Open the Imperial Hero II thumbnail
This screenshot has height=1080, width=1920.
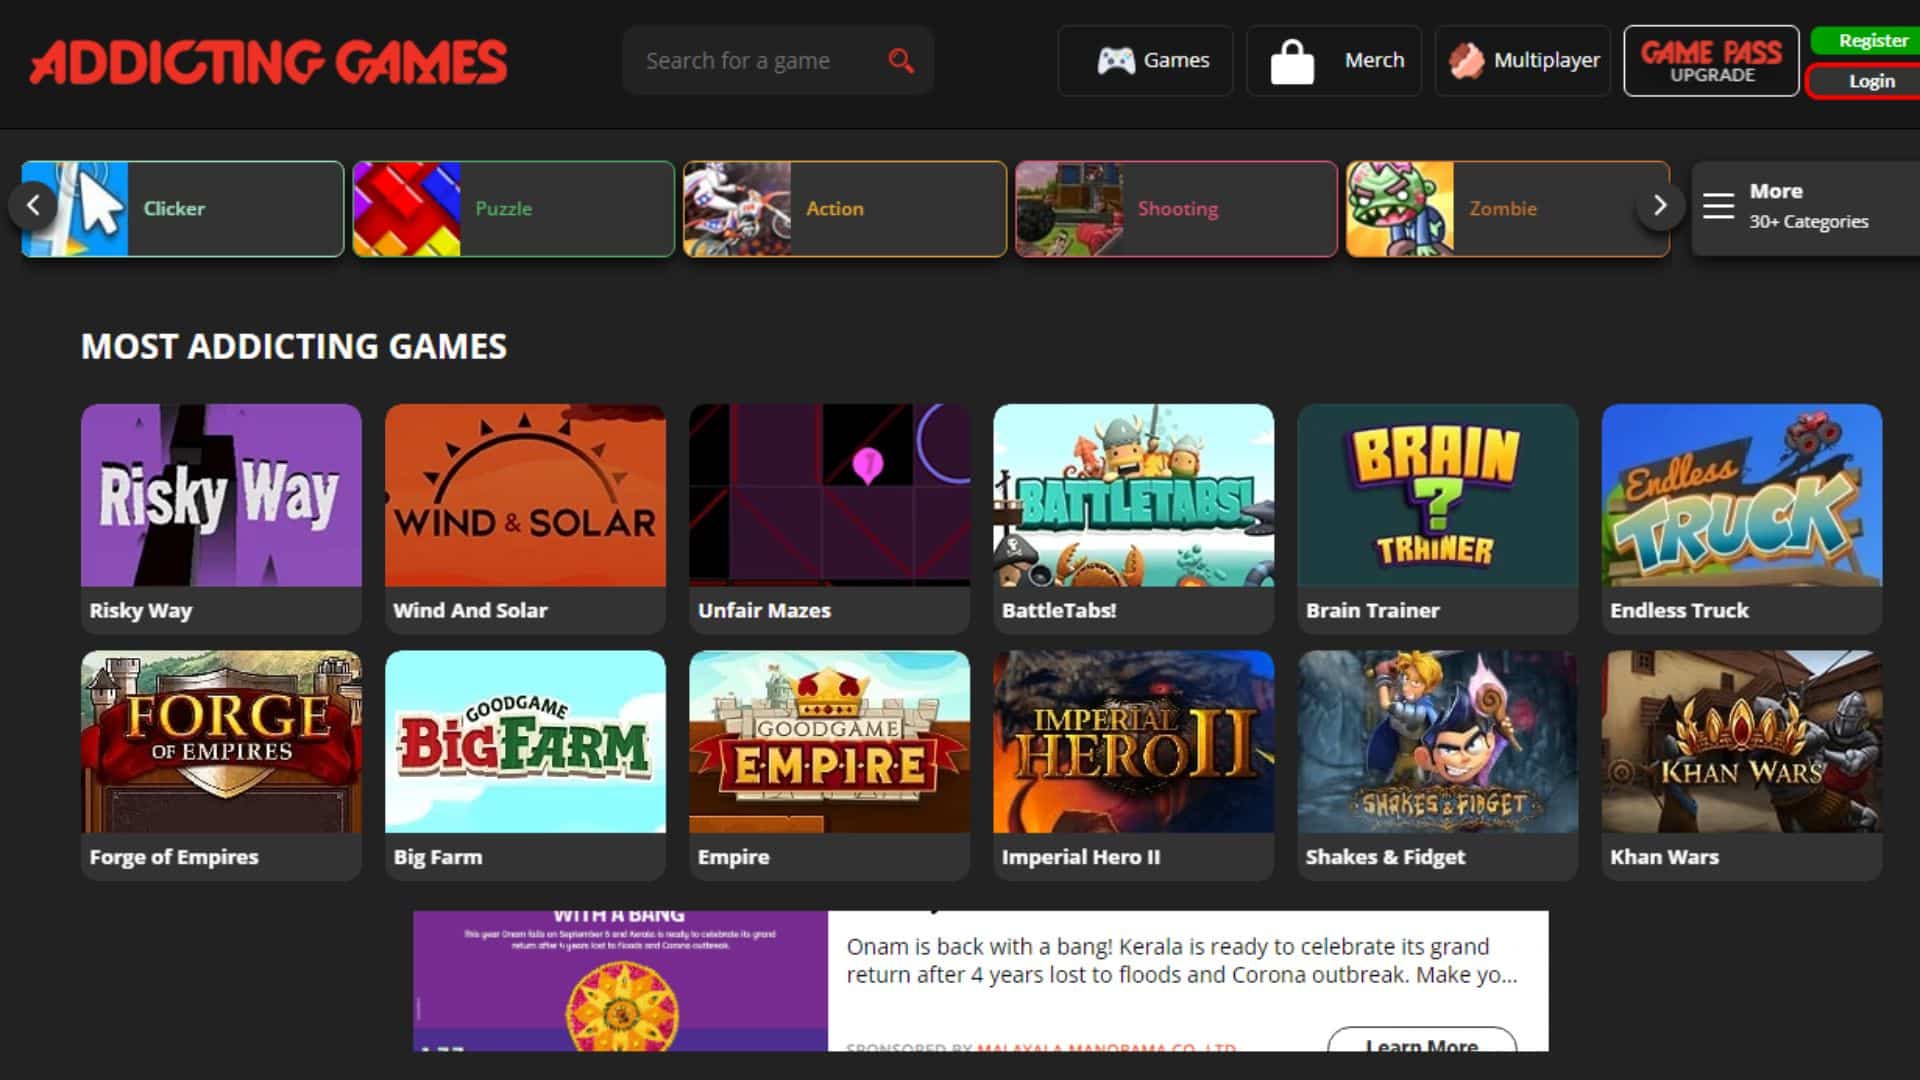point(1133,742)
